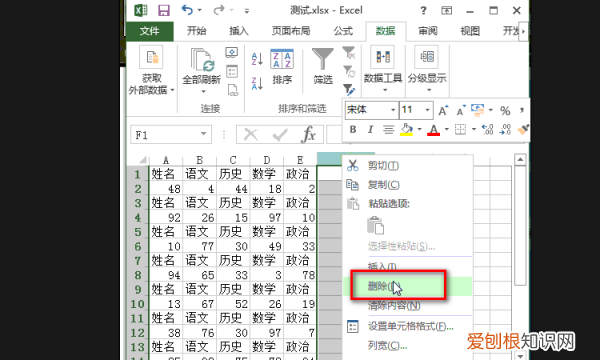Confirm formula entry with checkmark
The width and height of the screenshot is (600, 360).
(280, 135)
